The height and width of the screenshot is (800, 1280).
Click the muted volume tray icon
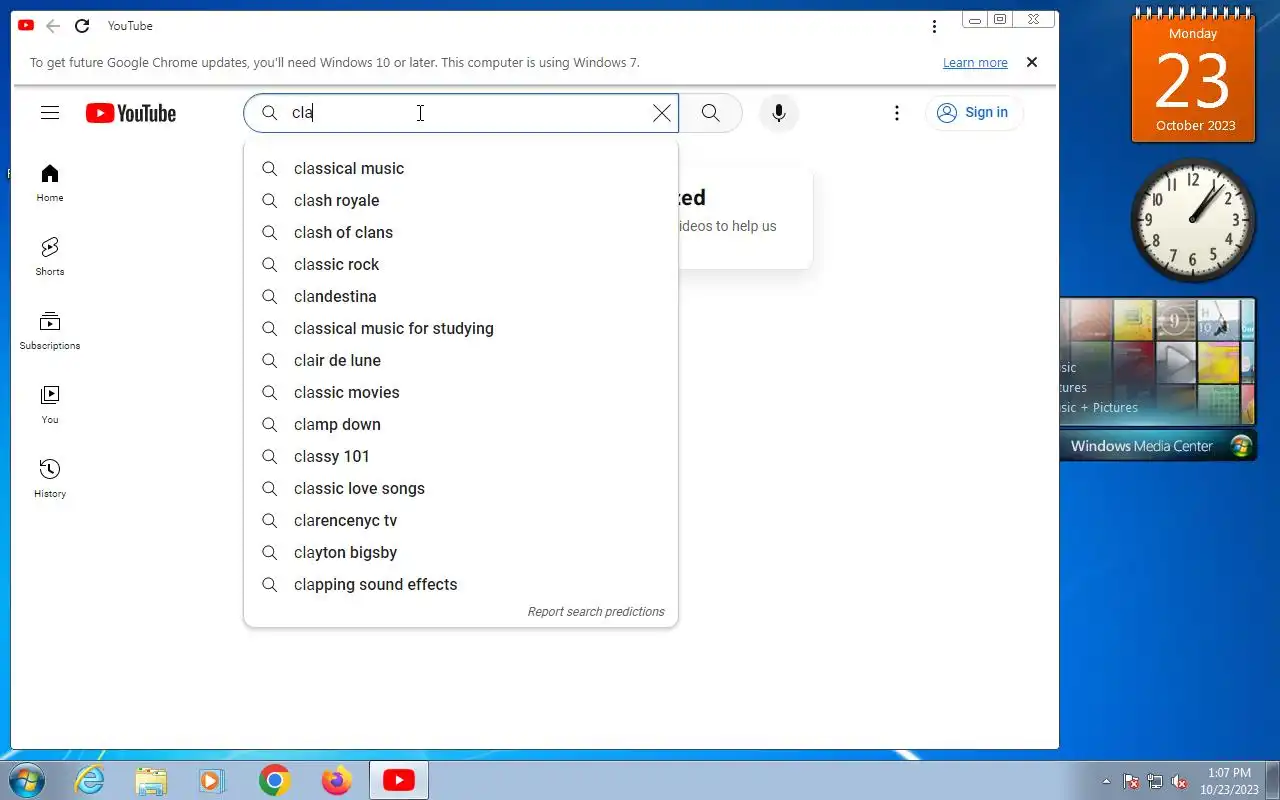pyautogui.click(x=1179, y=782)
